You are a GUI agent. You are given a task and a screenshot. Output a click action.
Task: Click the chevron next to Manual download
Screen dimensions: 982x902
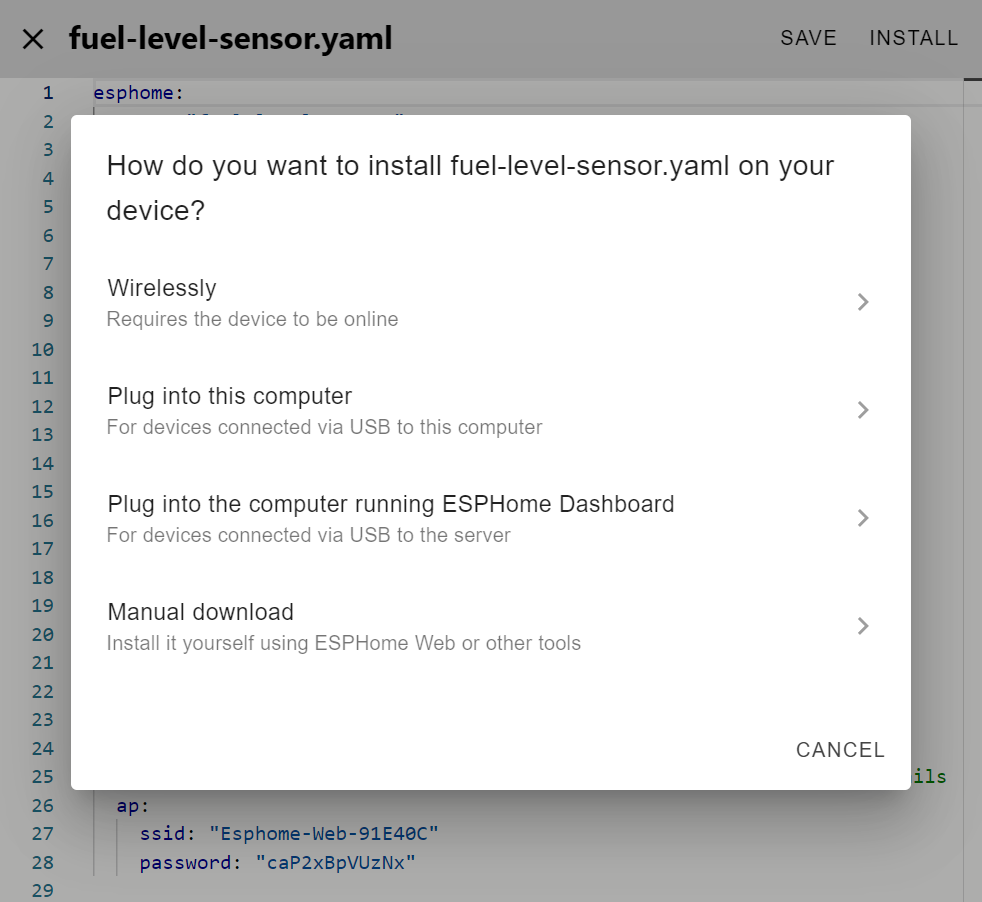pos(863,626)
